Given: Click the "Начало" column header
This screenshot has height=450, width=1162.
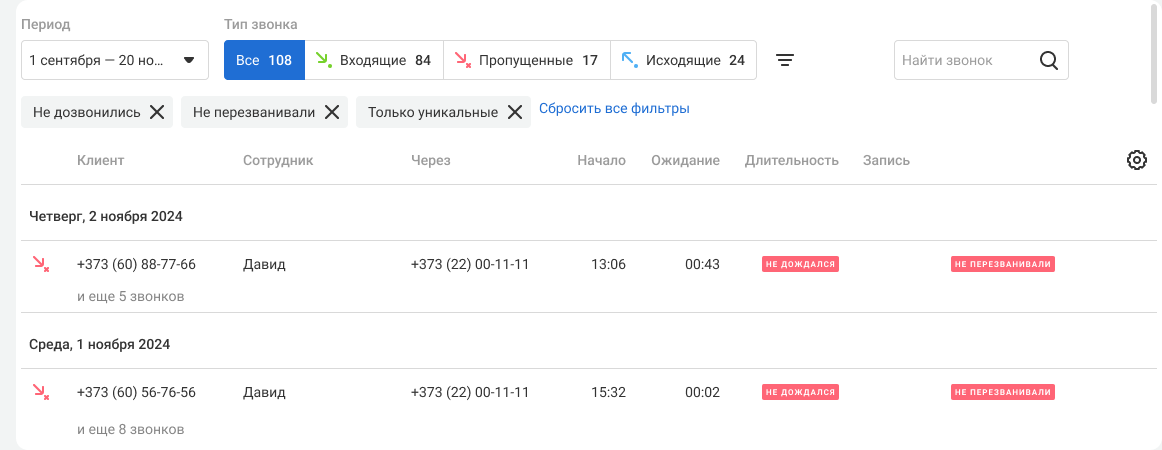Looking at the screenshot, I should tap(601, 160).
